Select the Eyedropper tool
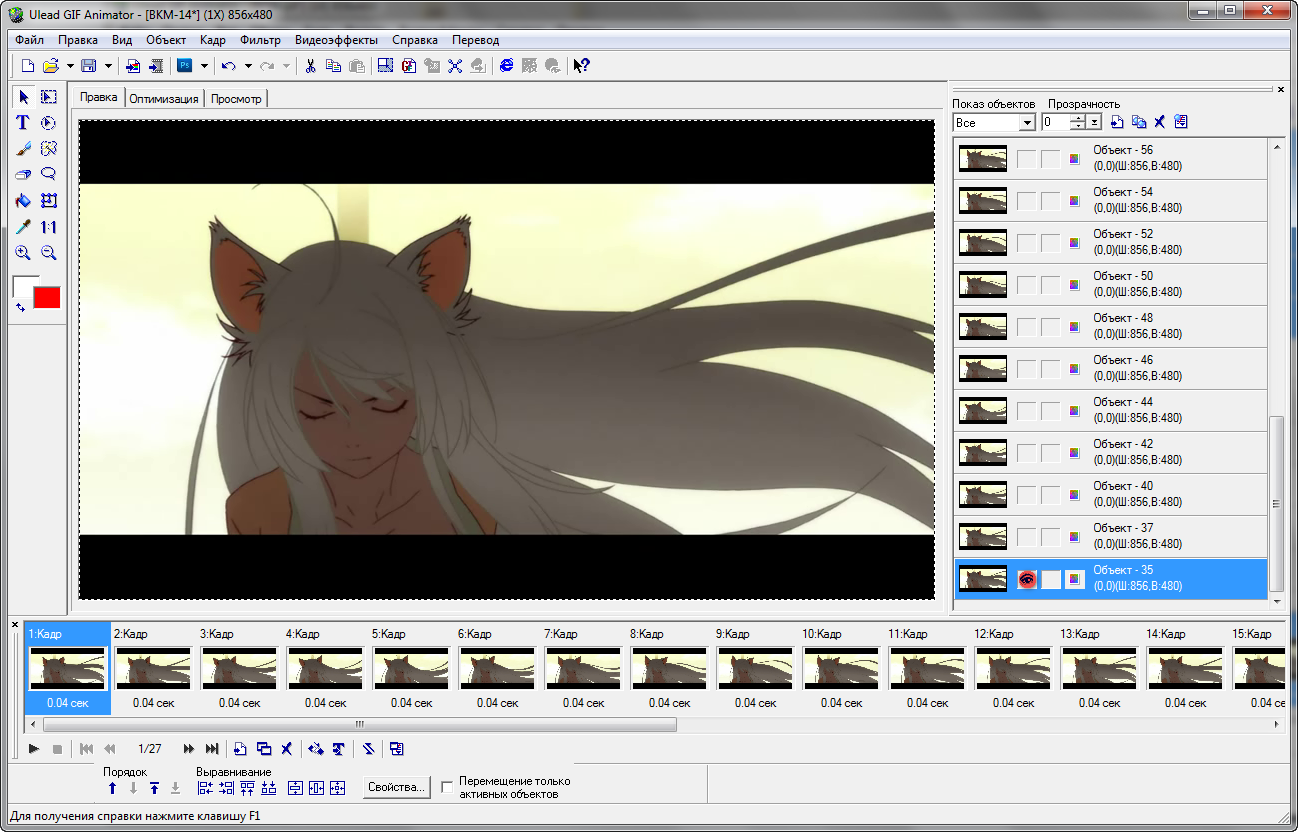The height and width of the screenshot is (832, 1298). tap(23, 227)
